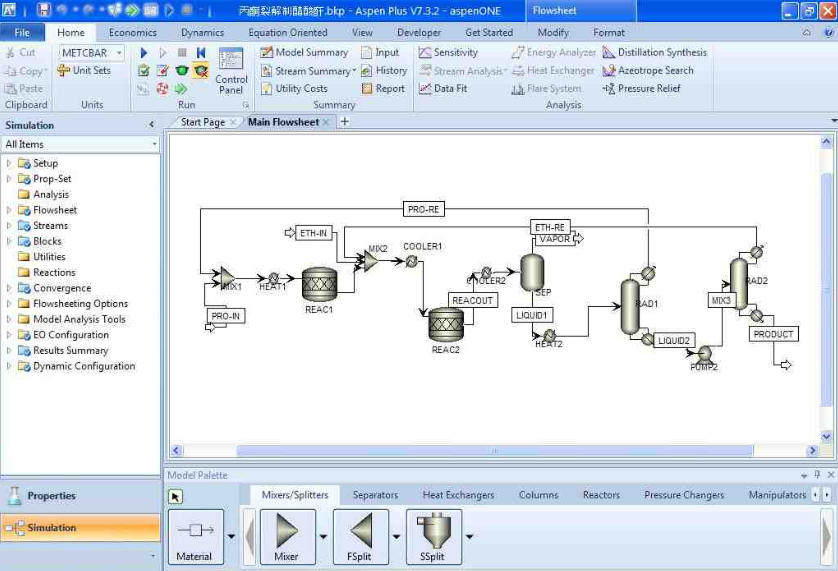Select the FSplit block in the palette
Screen dimensions: 838x571
point(360,536)
